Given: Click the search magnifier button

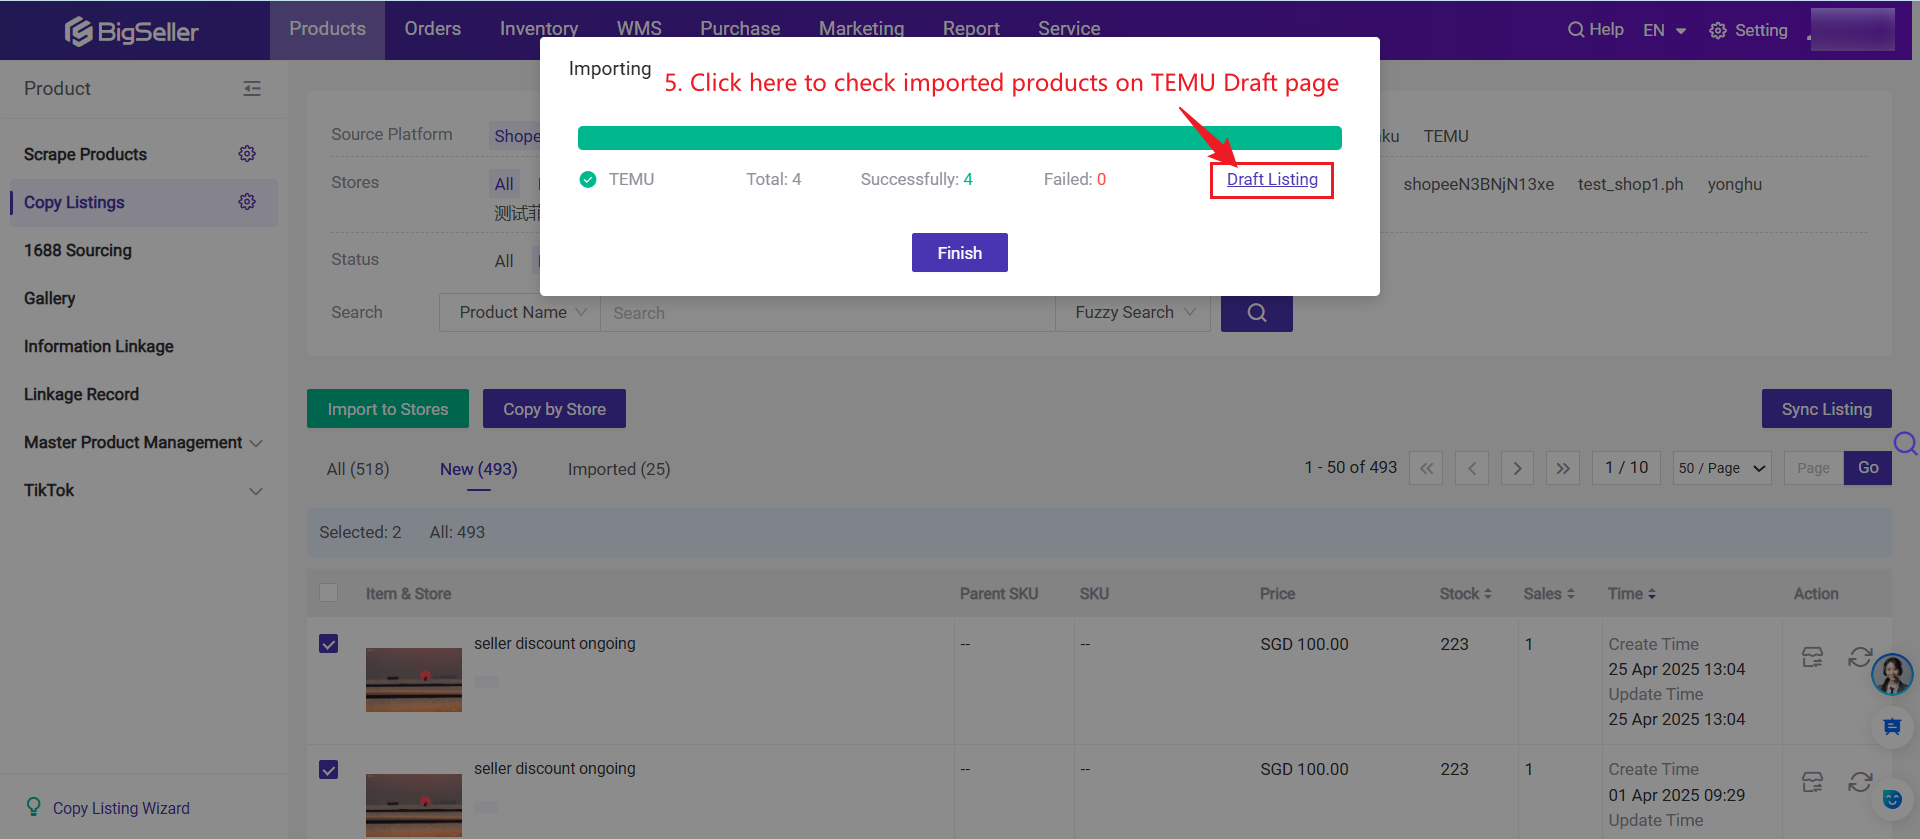Looking at the screenshot, I should coord(1257,313).
